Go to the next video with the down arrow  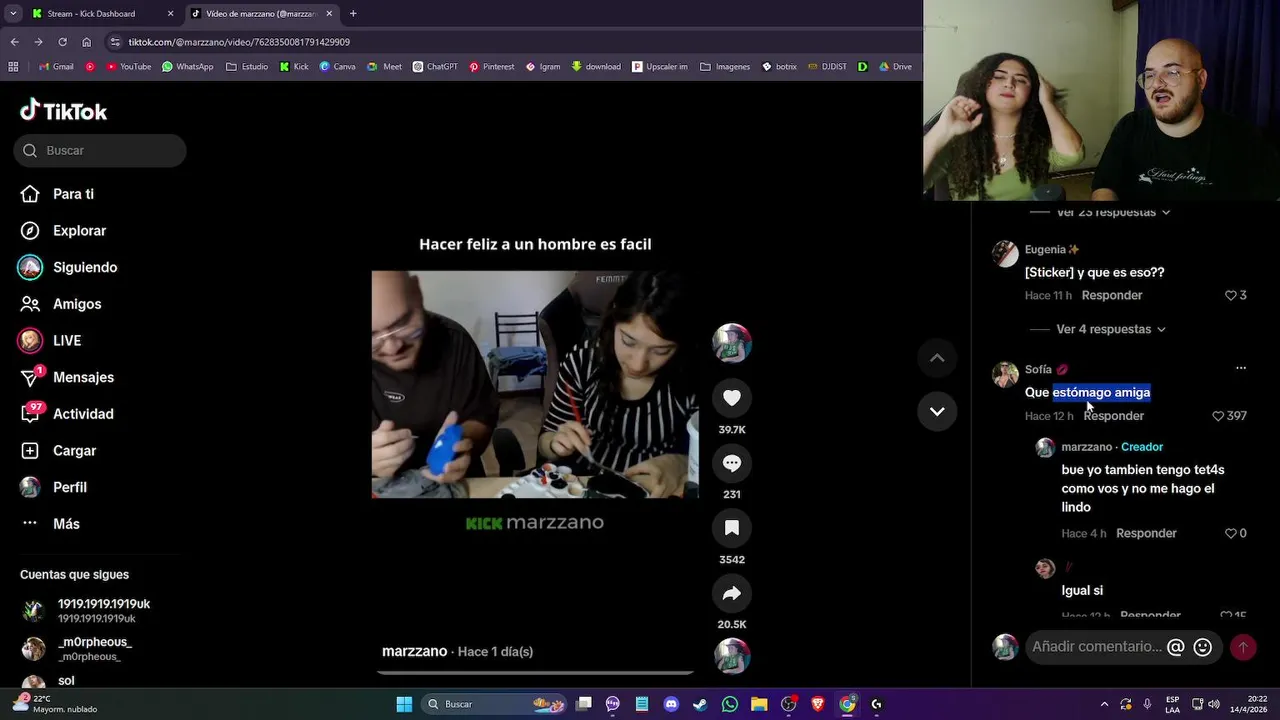(937, 411)
